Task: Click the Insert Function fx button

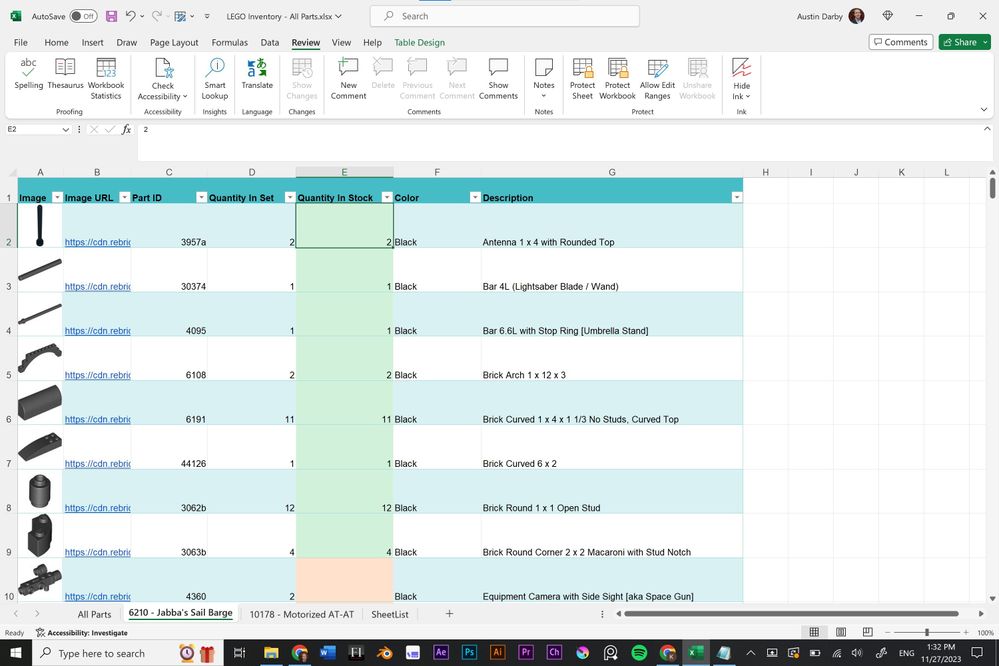Action: click(126, 129)
